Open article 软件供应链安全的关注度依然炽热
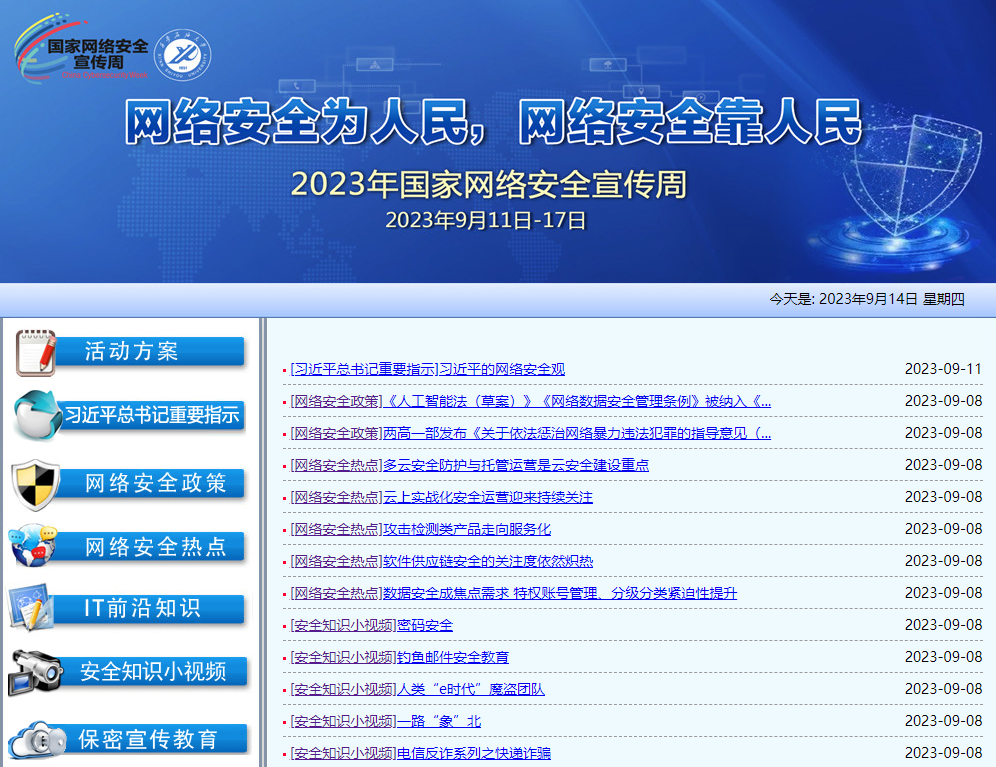Viewport: 996px width, 767px height. coord(488,561)
